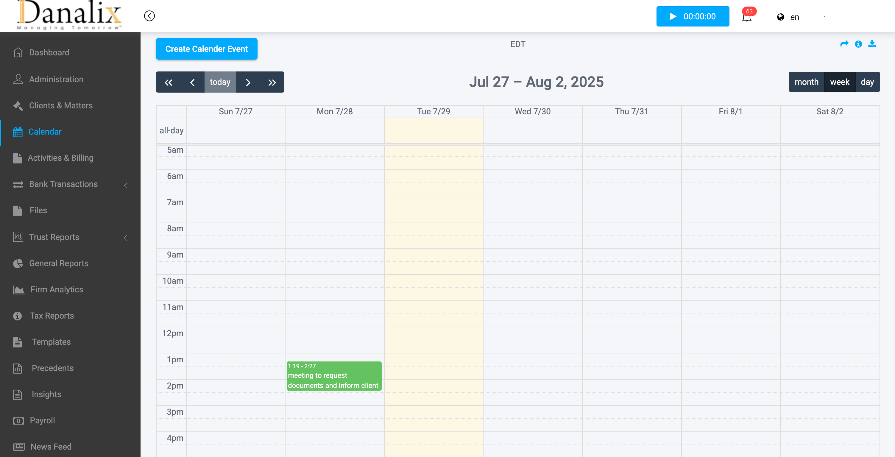Open the notifications bell
Screen dimensions: 895x457
click(x=747, y=16)
